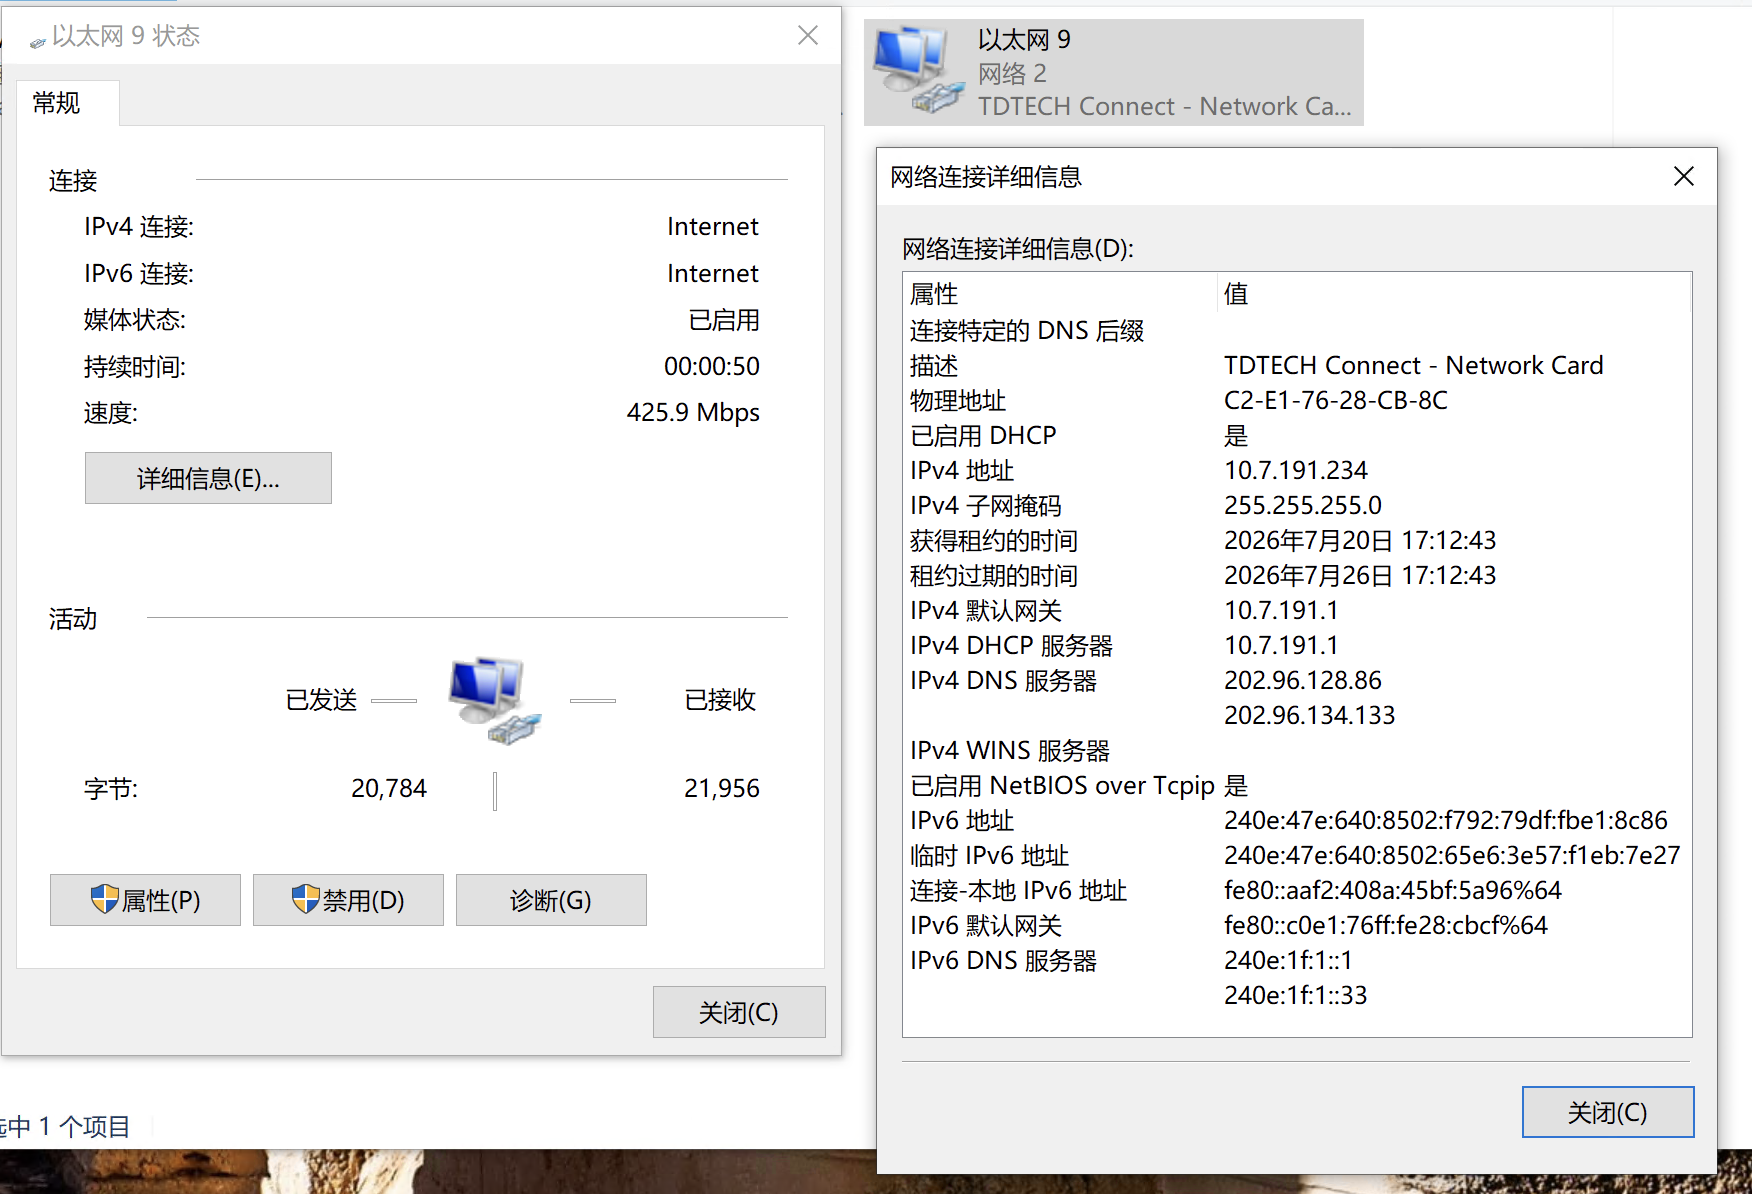The width and height of the screenshot is (1752, 1194).
Task: Close the 以太网 9 状态 window
Action: coord(808,36)
